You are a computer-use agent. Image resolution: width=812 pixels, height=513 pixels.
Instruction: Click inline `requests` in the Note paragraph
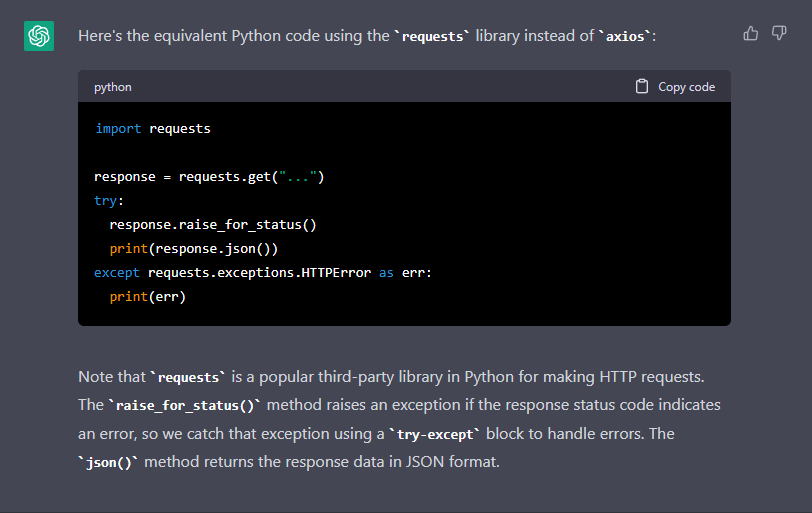(x=187, y=377)
